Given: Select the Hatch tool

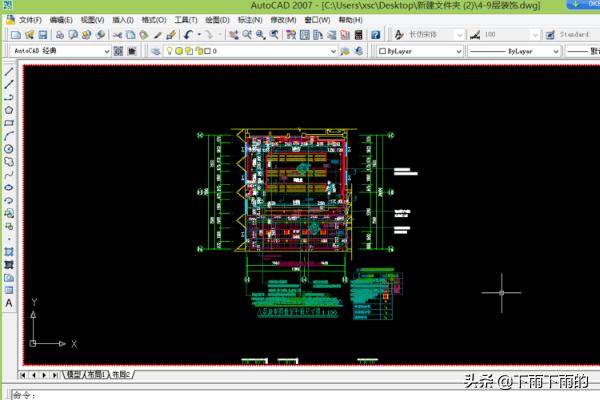Looking at the screenshot, I should coord(9,252).
